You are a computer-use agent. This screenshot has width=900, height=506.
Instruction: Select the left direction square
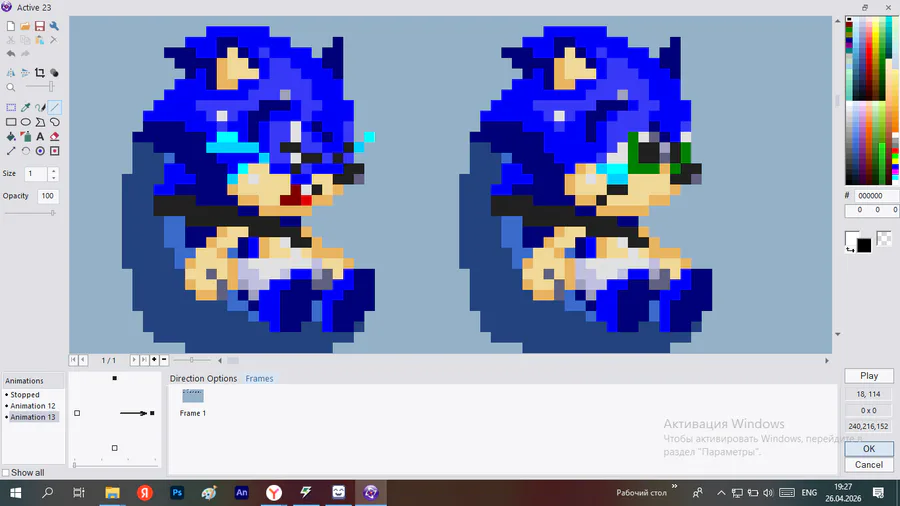click(77, 413)
